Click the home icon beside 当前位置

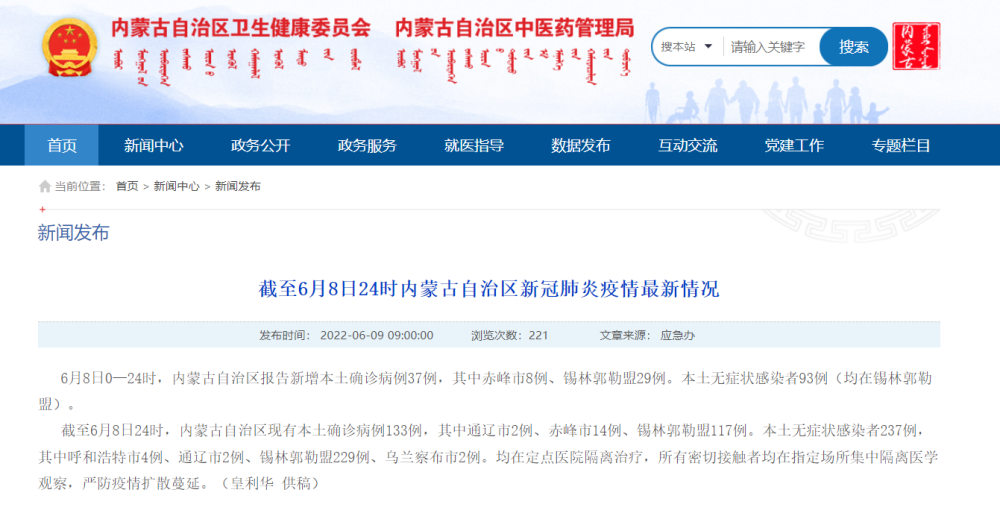click(x=45, y=186)
